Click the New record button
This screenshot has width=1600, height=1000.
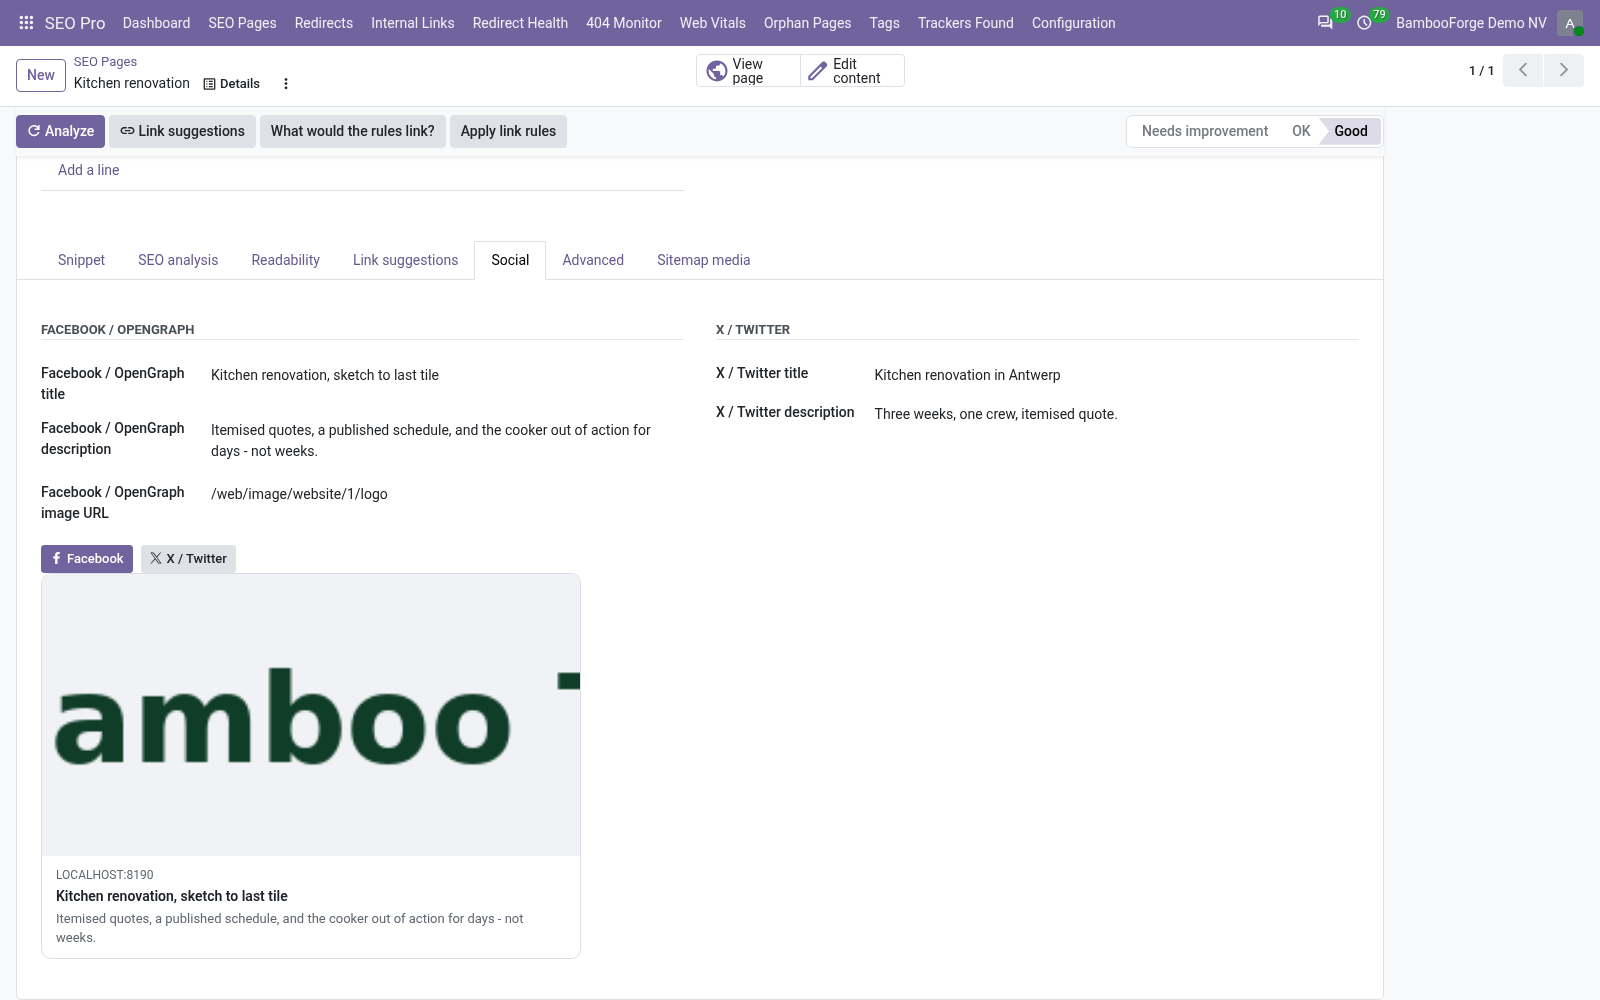point(41,75)
